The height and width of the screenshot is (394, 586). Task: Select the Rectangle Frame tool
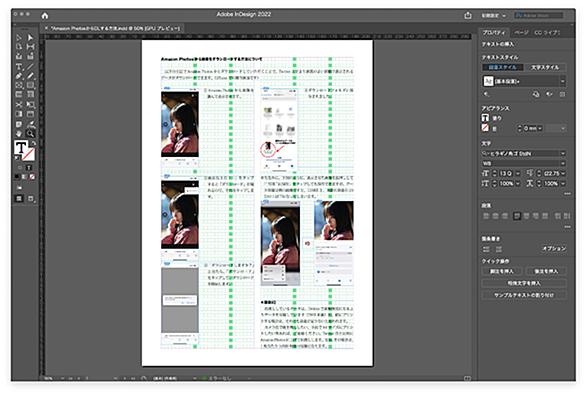tap(19, 85)
